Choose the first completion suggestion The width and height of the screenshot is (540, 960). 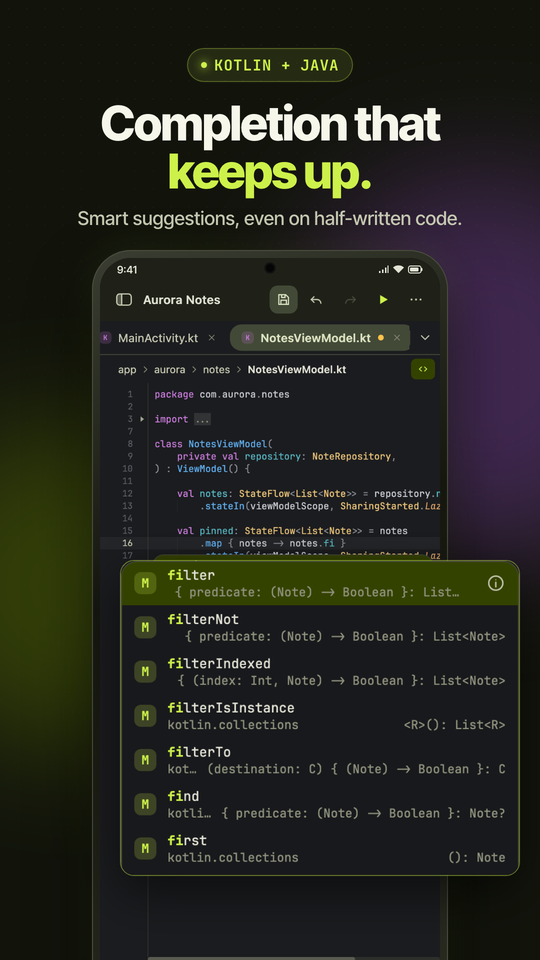click(320, 848)
